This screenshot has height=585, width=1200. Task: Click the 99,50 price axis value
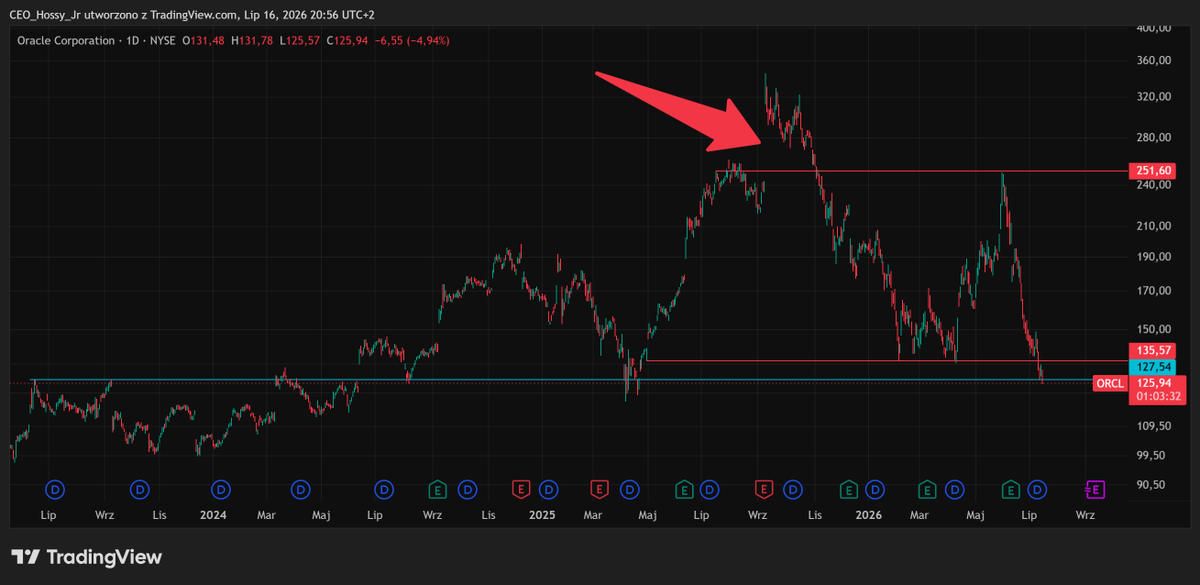[x=1153, y=455]
